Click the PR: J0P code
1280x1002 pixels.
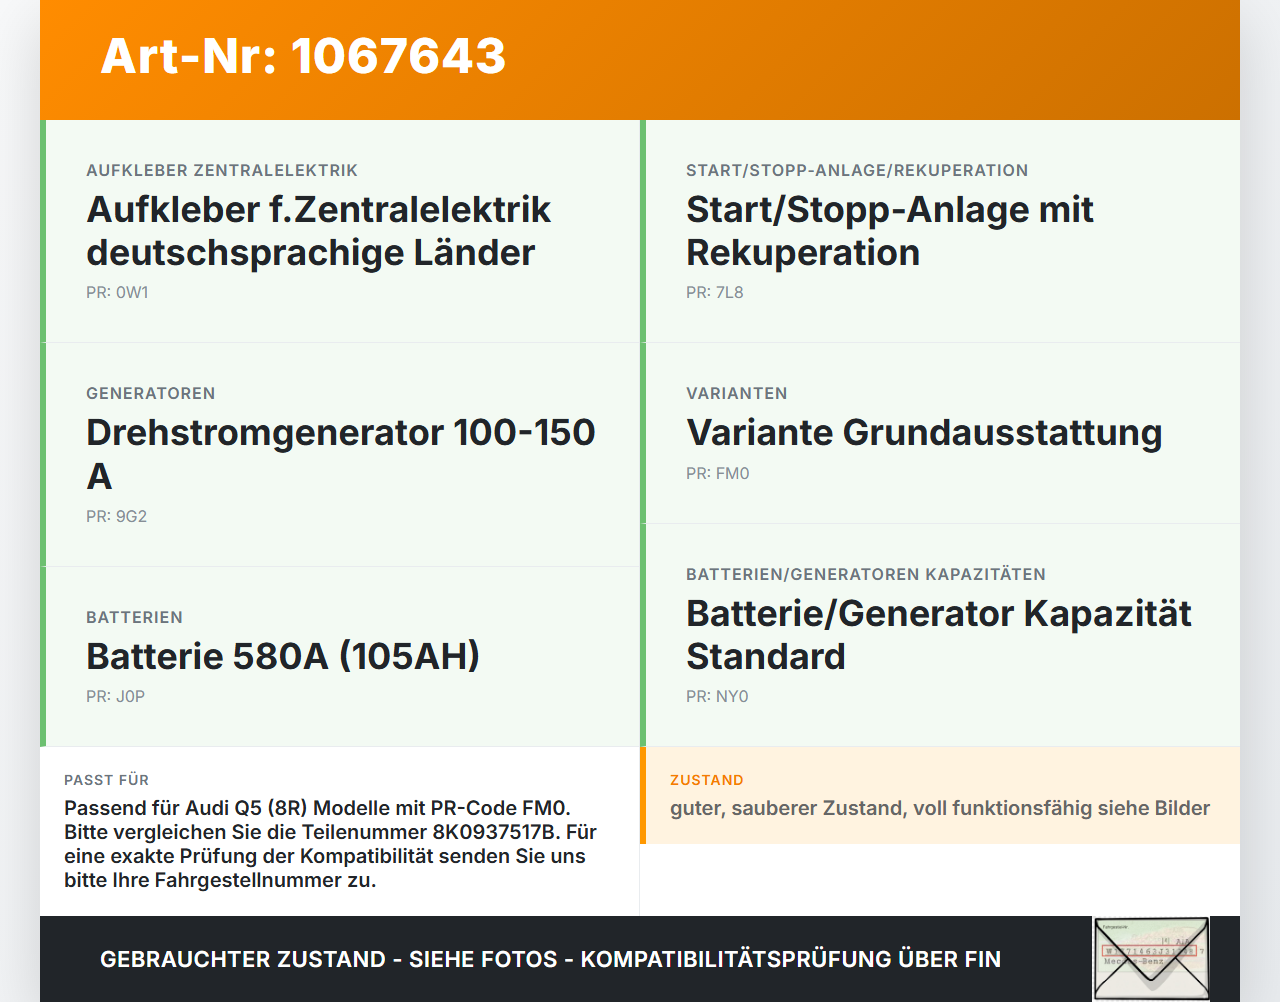(116, 697)
